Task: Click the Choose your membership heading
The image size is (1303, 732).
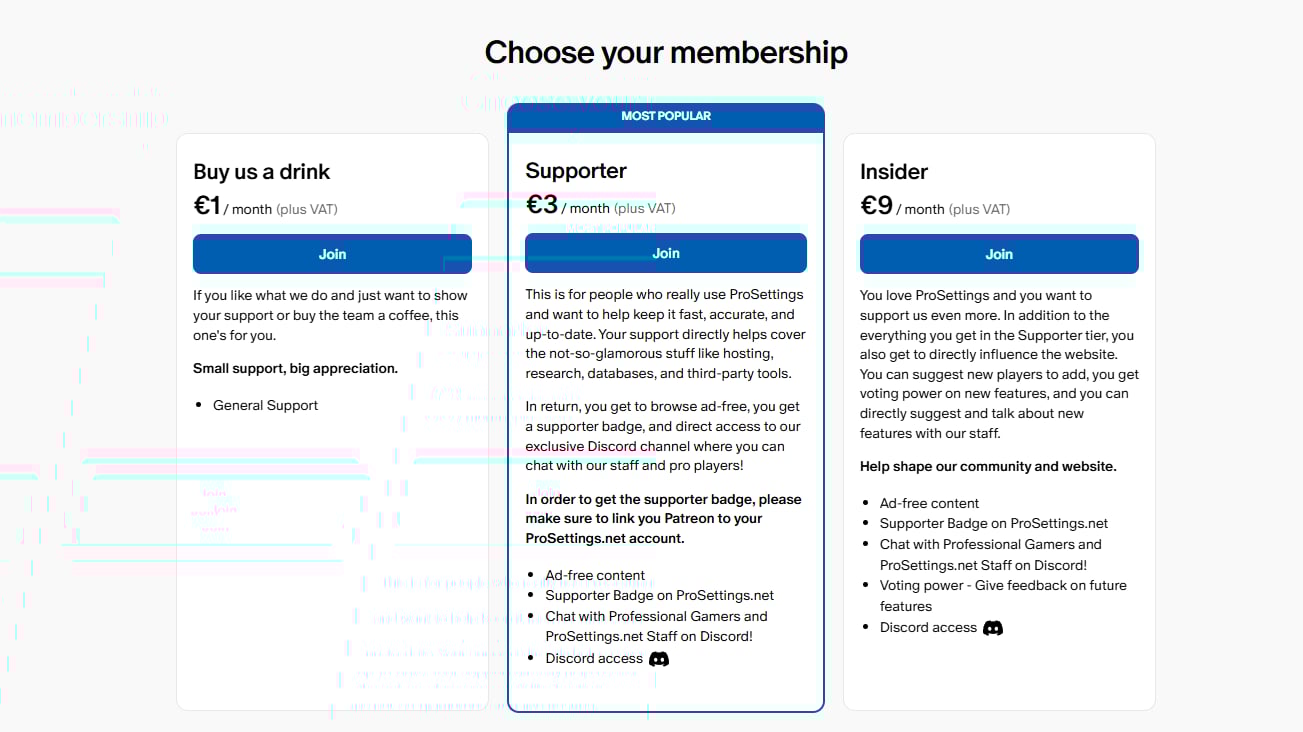Action: tap(666, 52)
